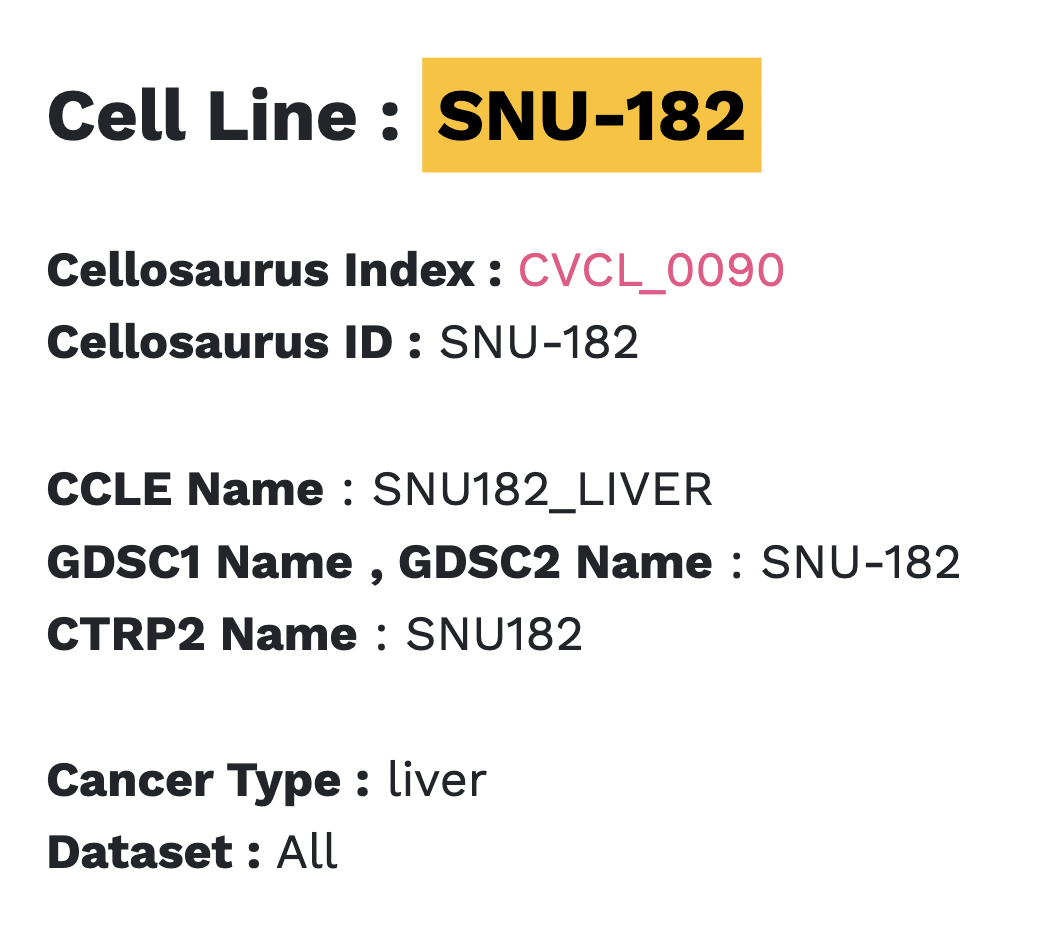Click the "GDSC1 Name" label
The width and height of the screenshot is (1042, 932).
tap(200, 562)
